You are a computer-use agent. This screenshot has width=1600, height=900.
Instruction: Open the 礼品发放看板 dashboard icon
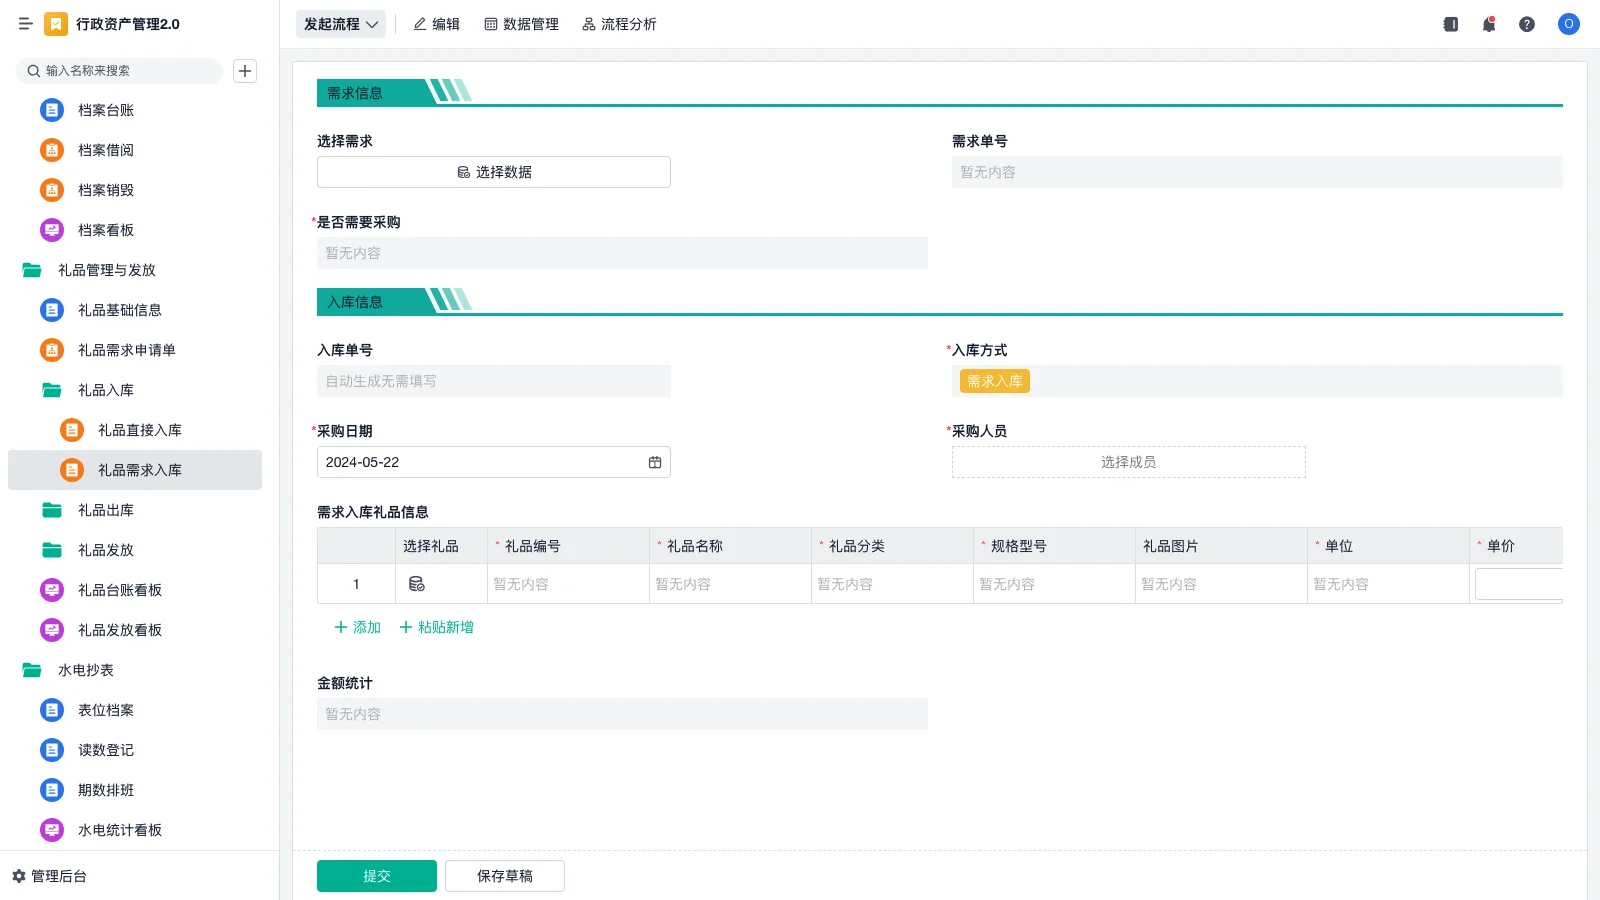52,630
